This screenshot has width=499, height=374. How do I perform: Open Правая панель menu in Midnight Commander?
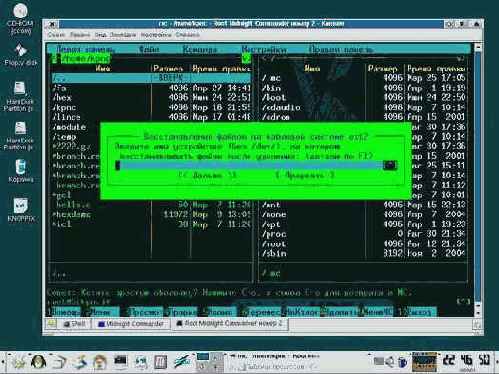(x=340, y=49)
